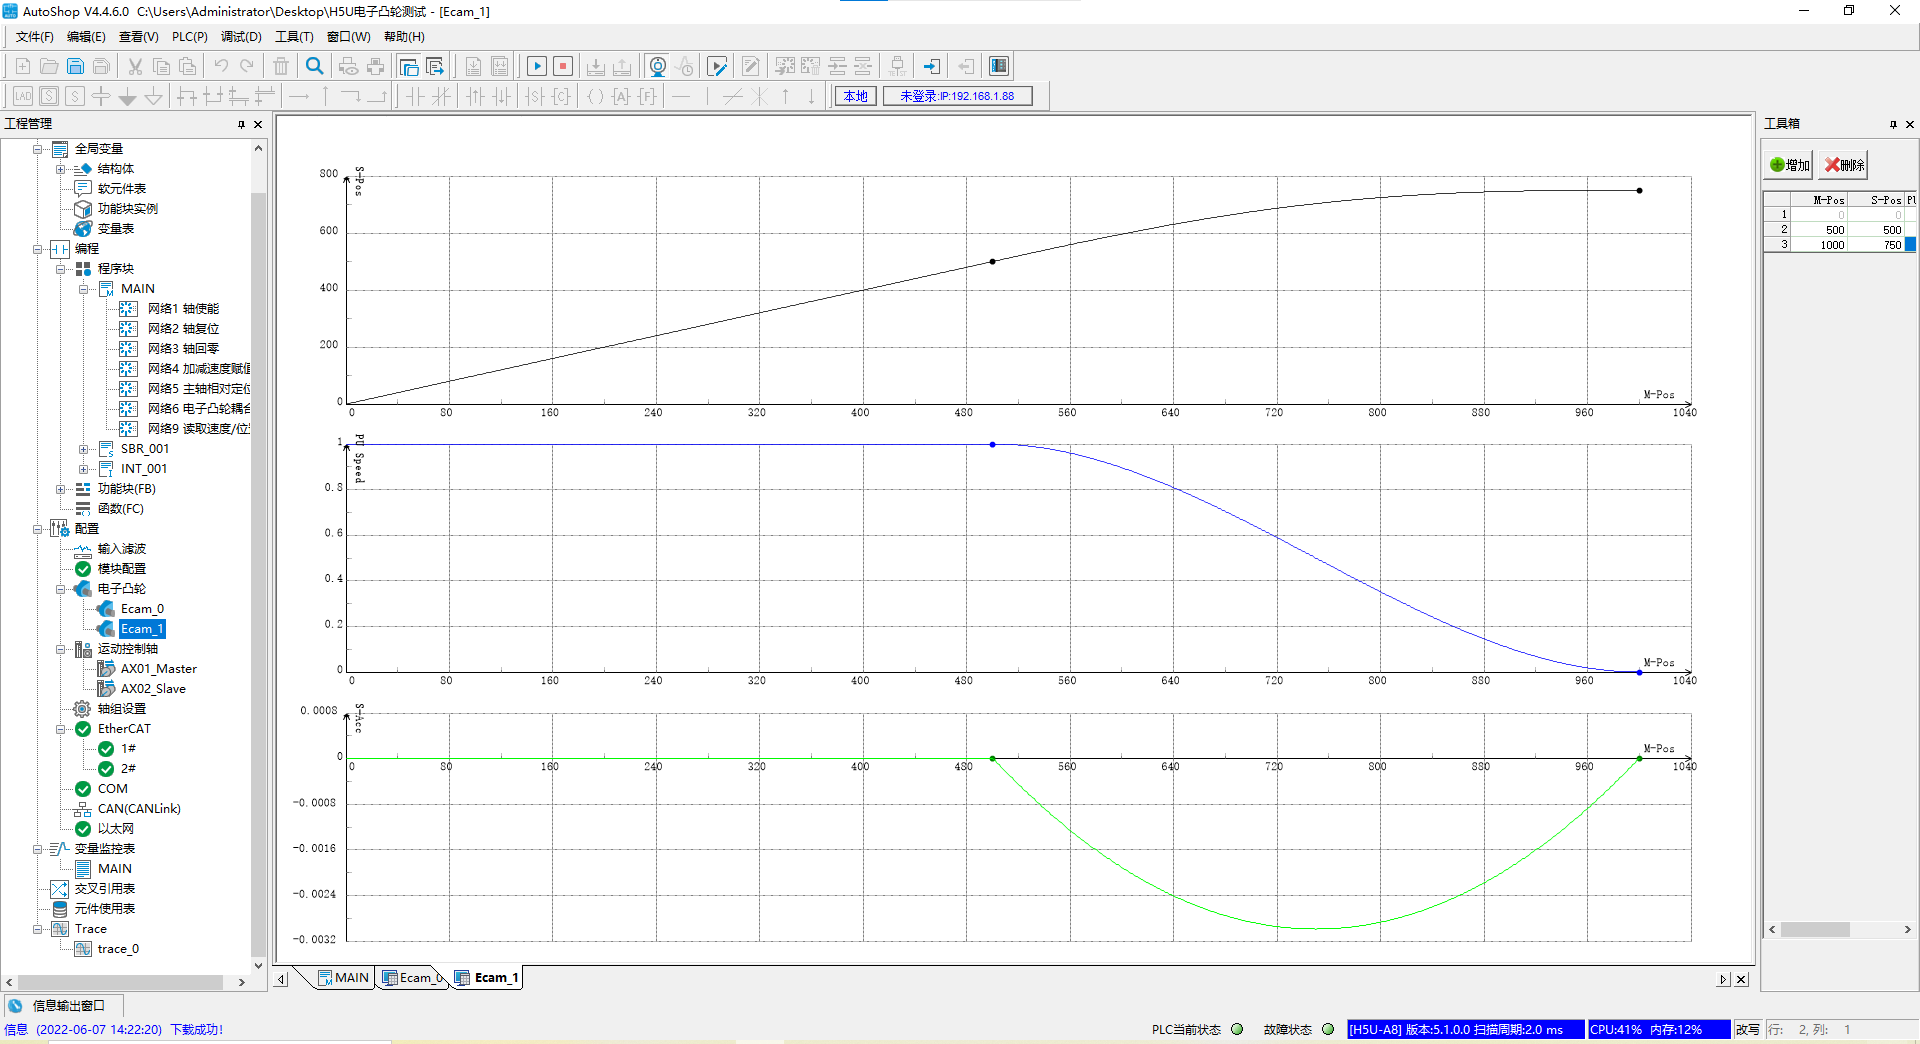Open the PLC(P) menu

pos(189,37)
